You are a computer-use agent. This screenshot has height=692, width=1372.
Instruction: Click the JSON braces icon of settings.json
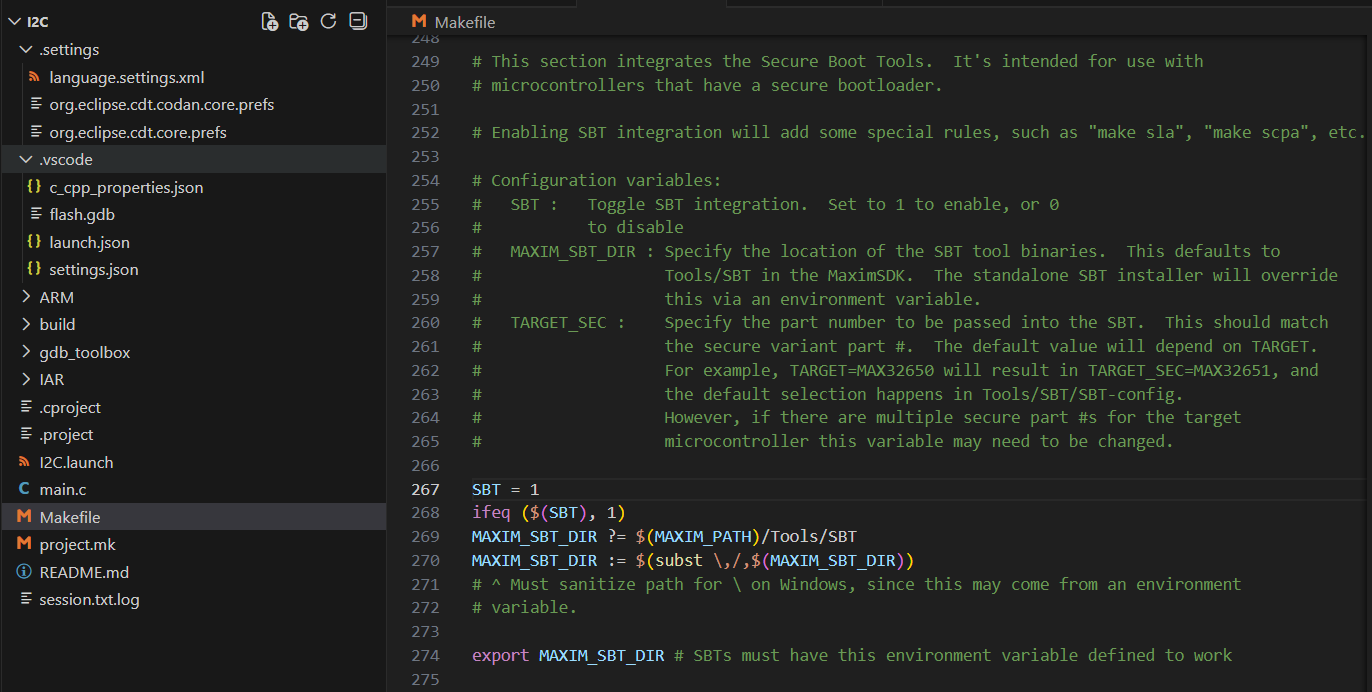34,269
